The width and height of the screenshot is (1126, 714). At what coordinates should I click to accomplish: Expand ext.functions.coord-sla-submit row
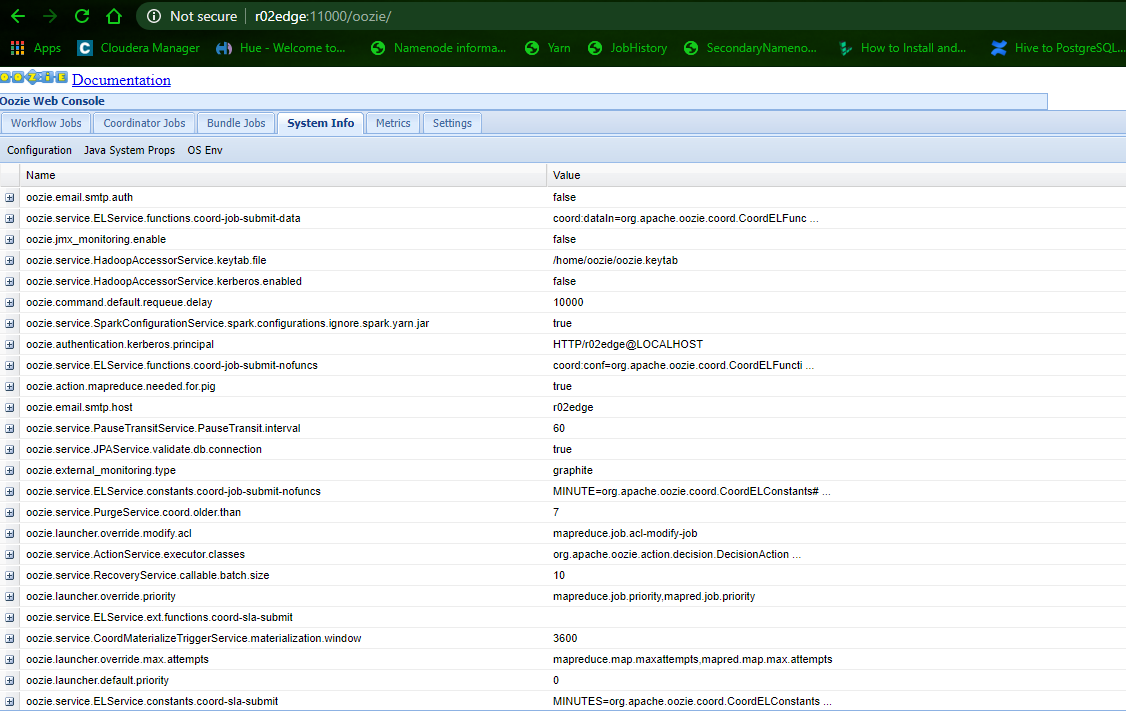pos(9,618)
